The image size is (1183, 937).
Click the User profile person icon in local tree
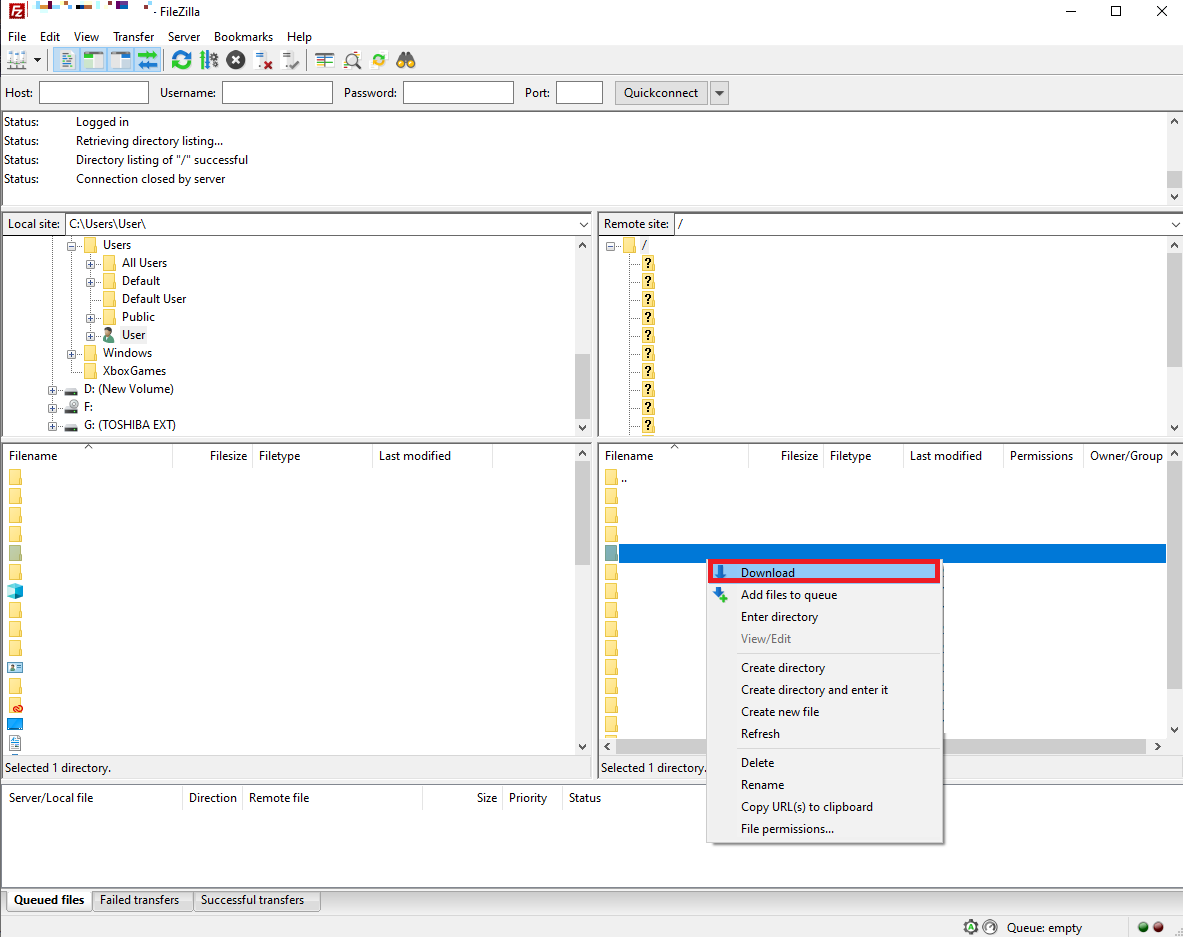[x=109, y=335]
